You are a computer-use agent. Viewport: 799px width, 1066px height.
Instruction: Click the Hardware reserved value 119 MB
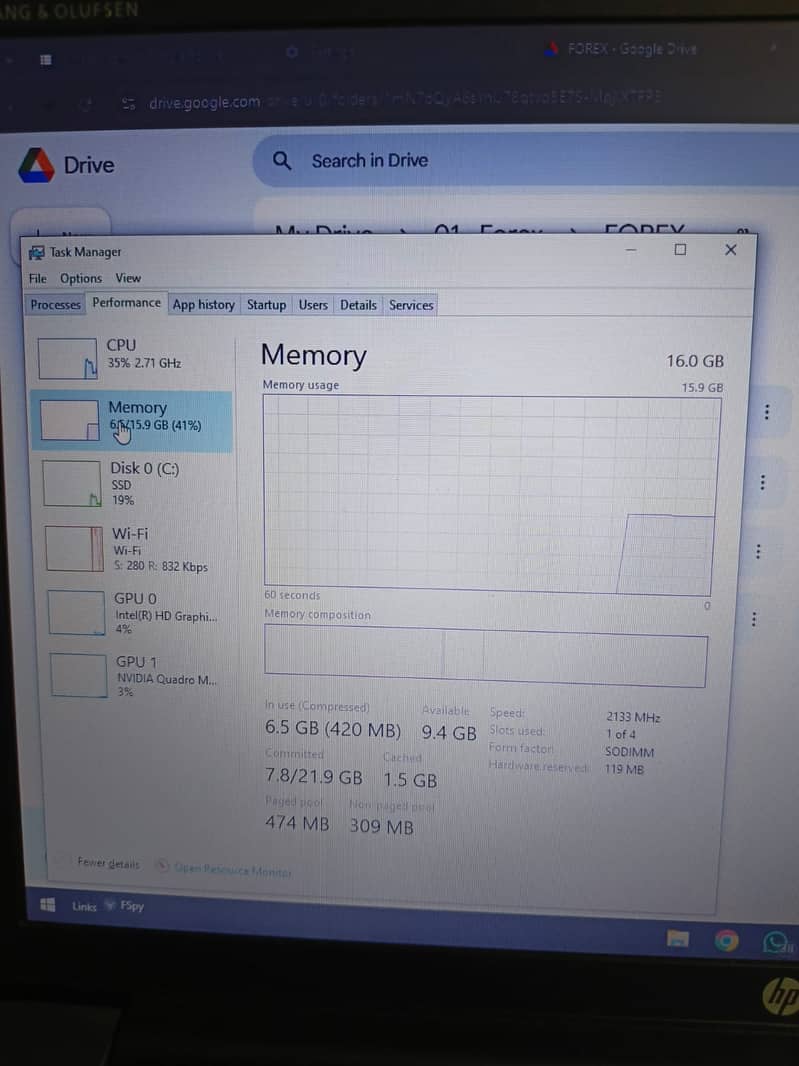tap(624, 770)
